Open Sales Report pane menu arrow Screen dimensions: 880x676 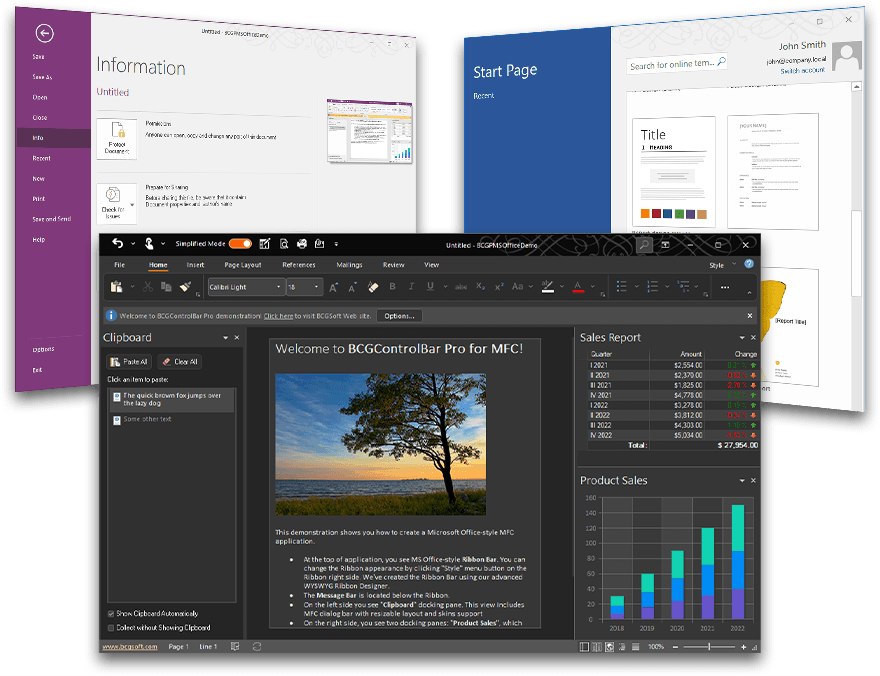pos(742,338)
